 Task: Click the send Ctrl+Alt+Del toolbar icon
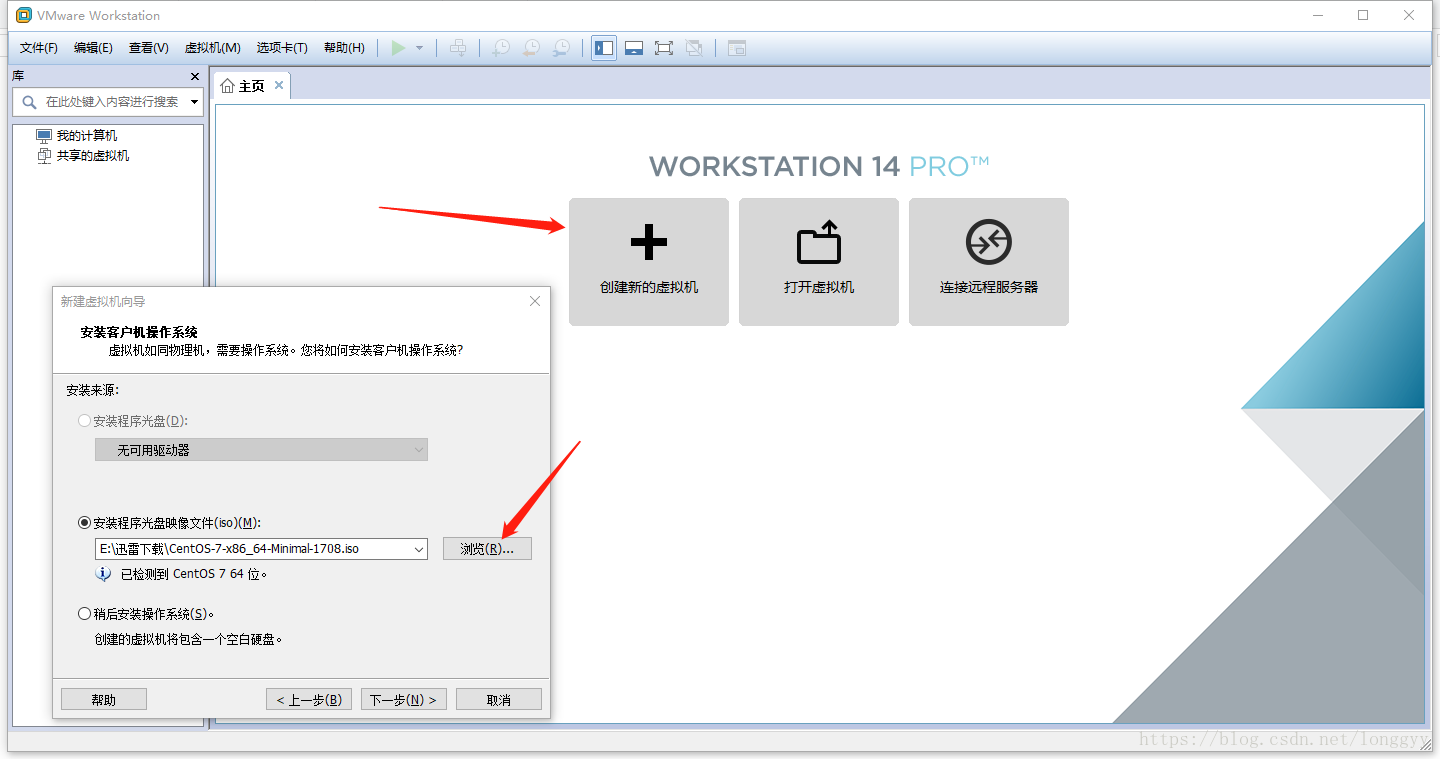pyautogui.click(x=458, y=48)
